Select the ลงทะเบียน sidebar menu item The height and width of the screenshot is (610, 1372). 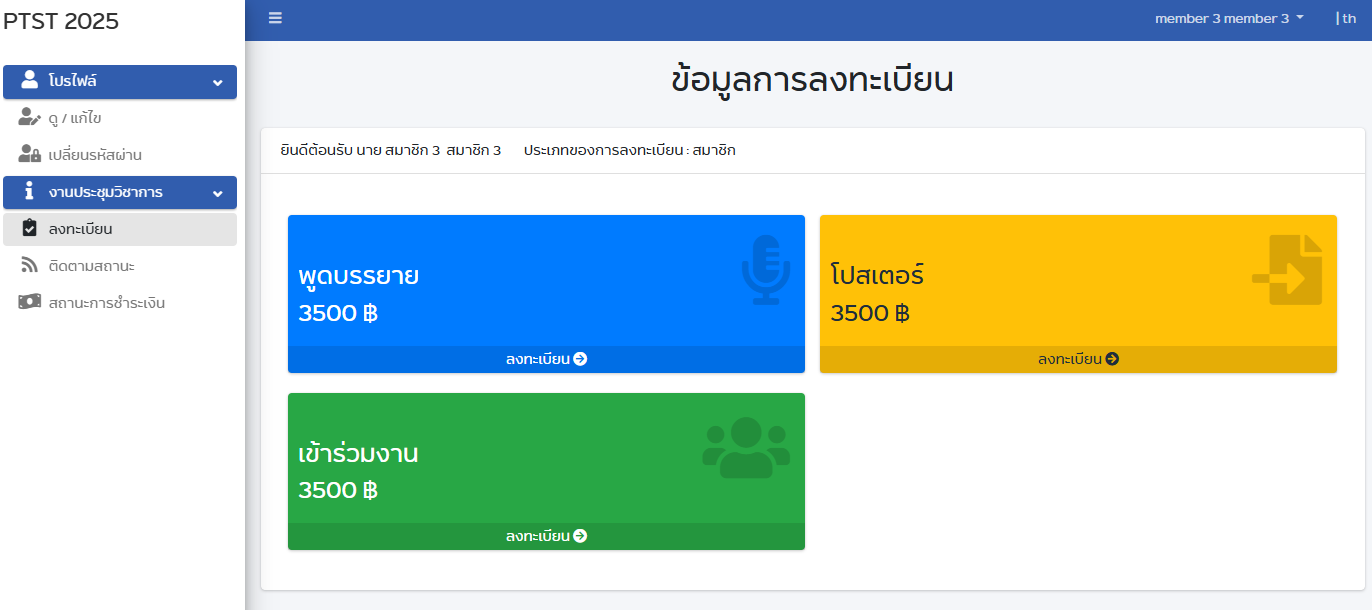80,229
